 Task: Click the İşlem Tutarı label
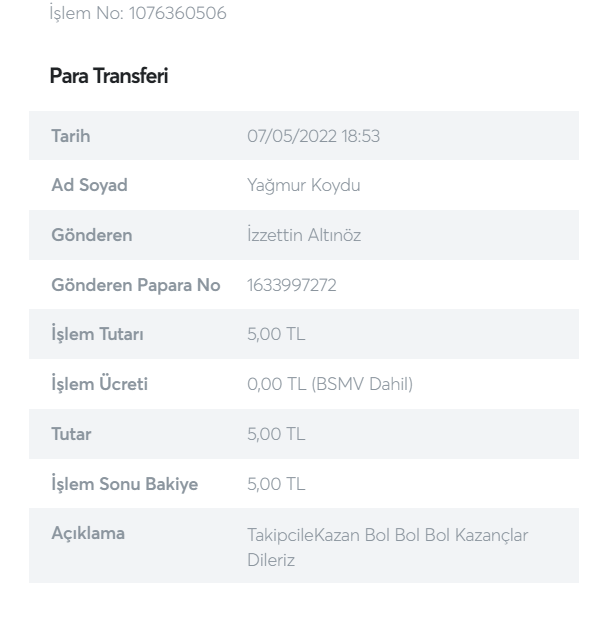click(97, 334)
